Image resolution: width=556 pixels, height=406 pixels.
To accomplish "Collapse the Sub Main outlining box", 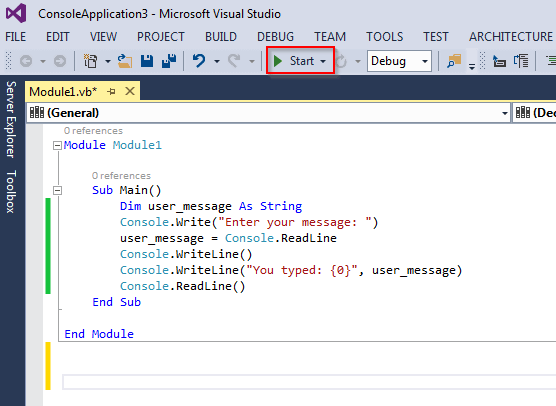I will [x=57, y=190].
